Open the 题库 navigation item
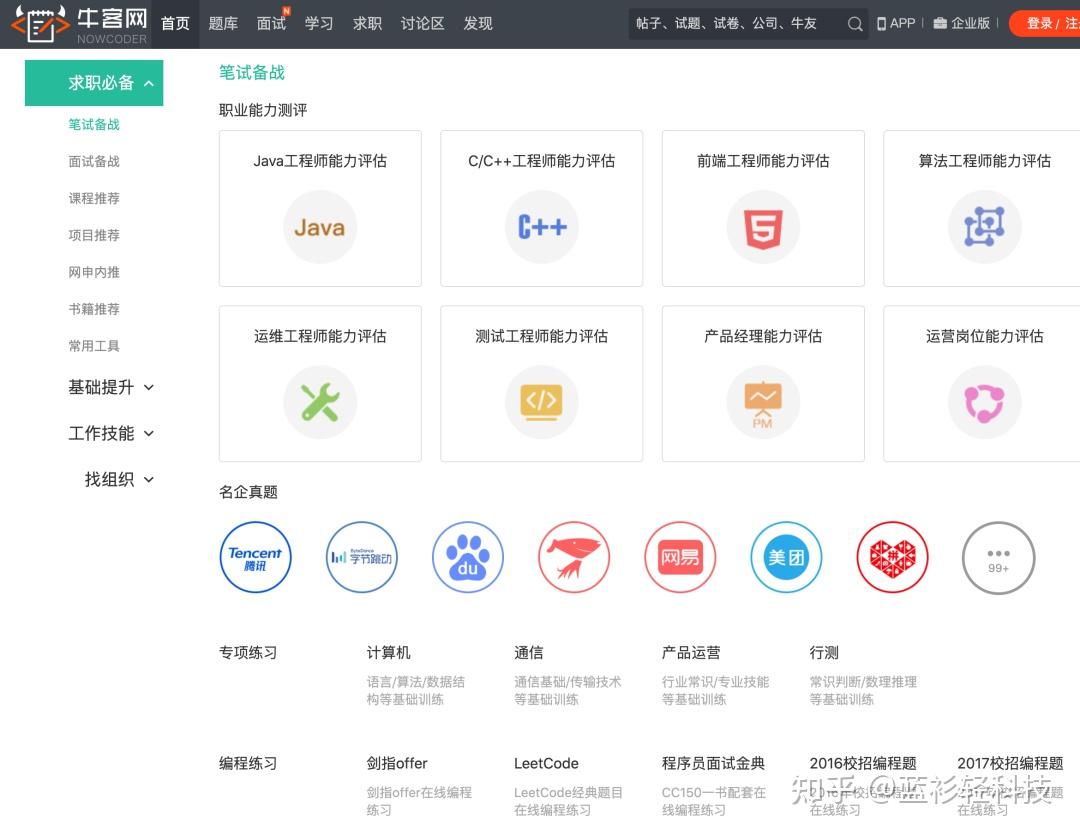This screenshot has width=1080, height=834. [x=223, y=23]
